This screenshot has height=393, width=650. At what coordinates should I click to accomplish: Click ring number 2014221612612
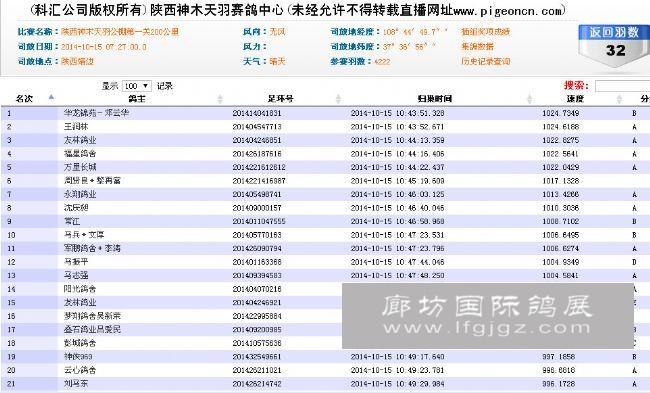coord(259,167)
